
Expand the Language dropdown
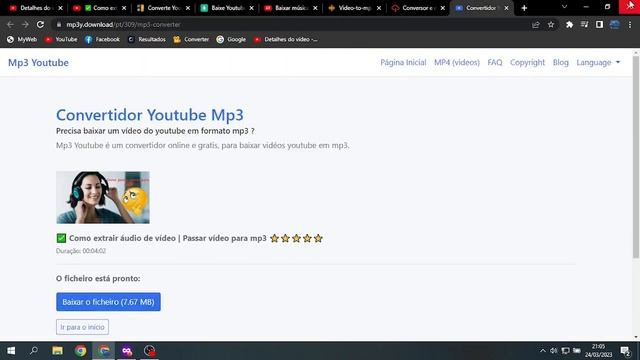598,62
